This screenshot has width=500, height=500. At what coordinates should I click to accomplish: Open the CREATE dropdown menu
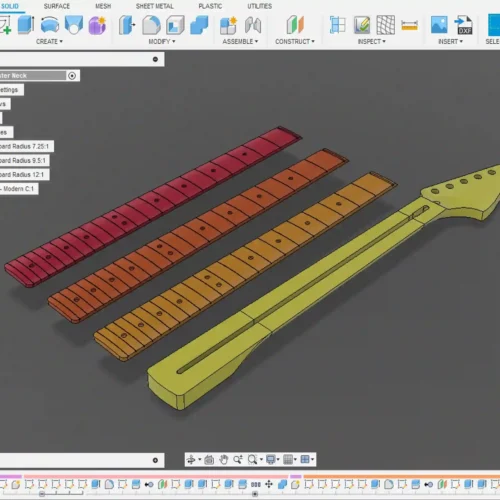point(49,41)
